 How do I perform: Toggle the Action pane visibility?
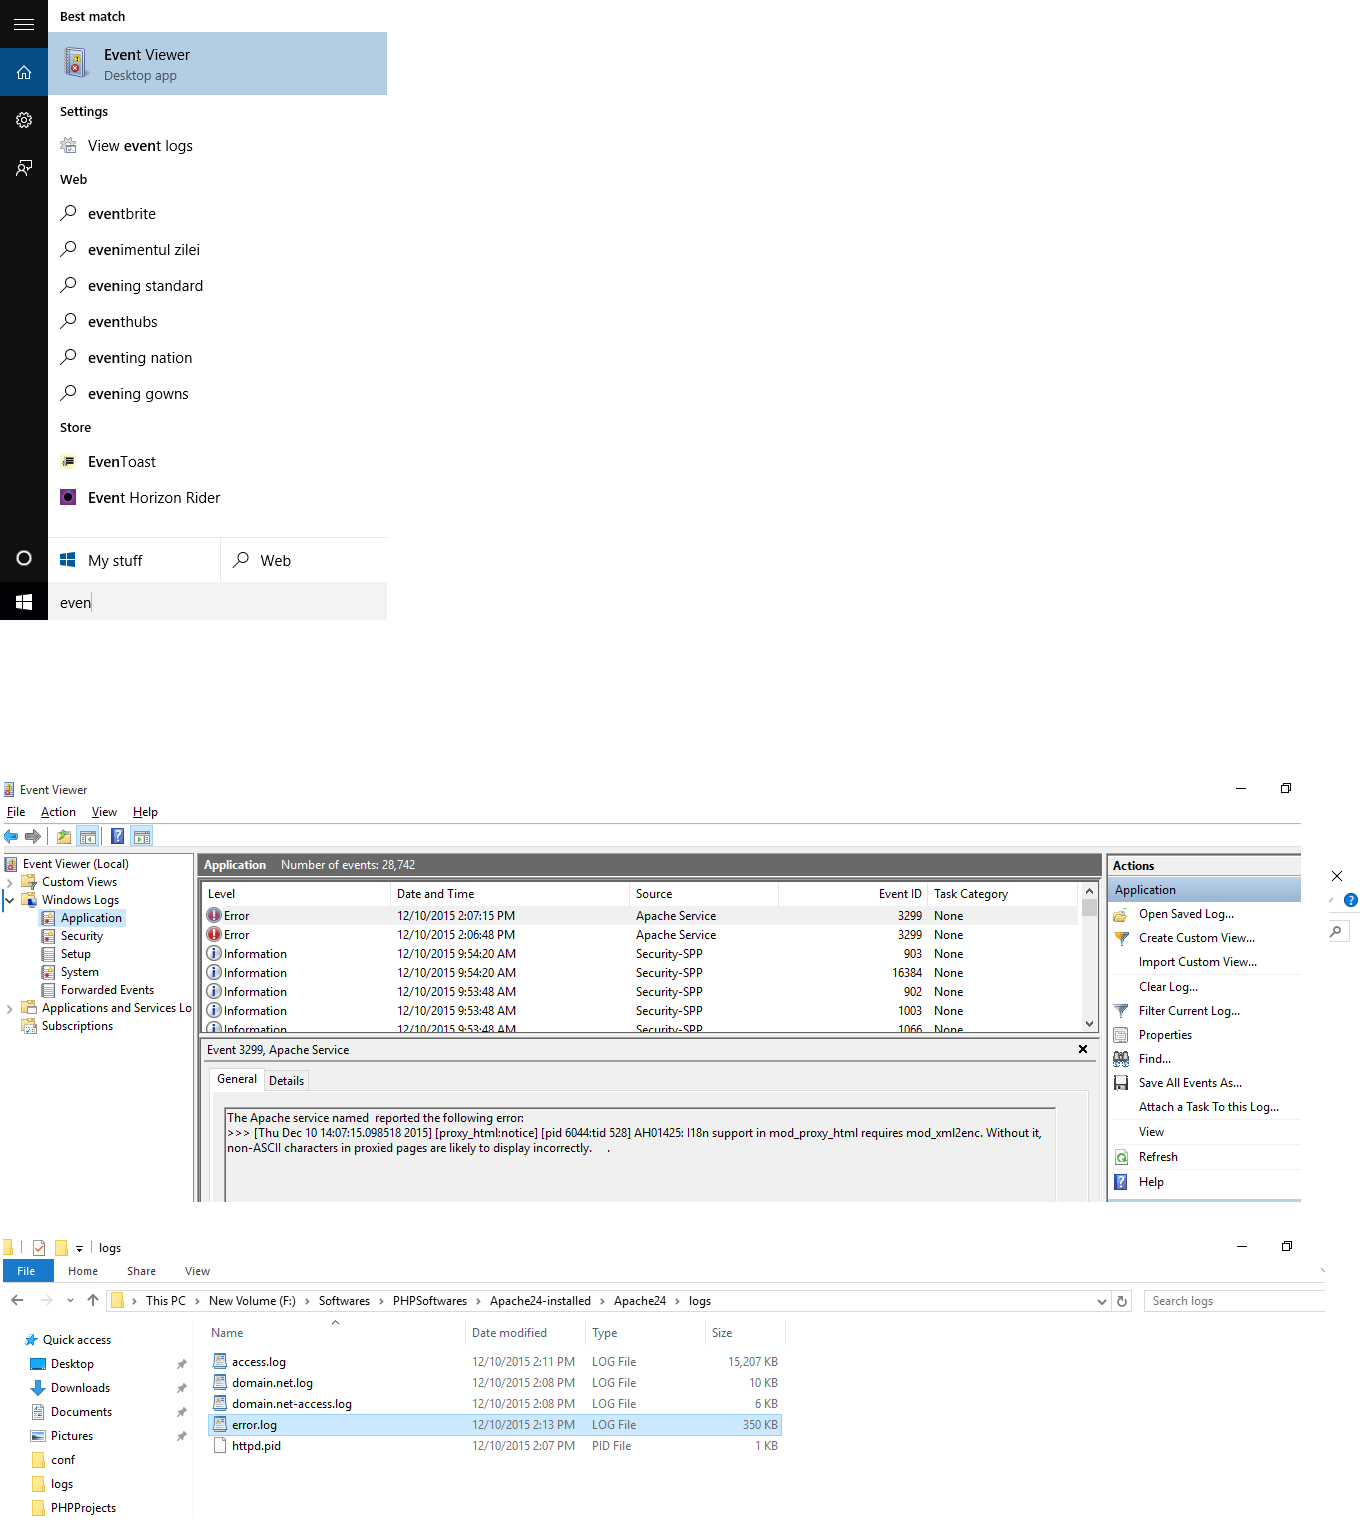[141, 836]
